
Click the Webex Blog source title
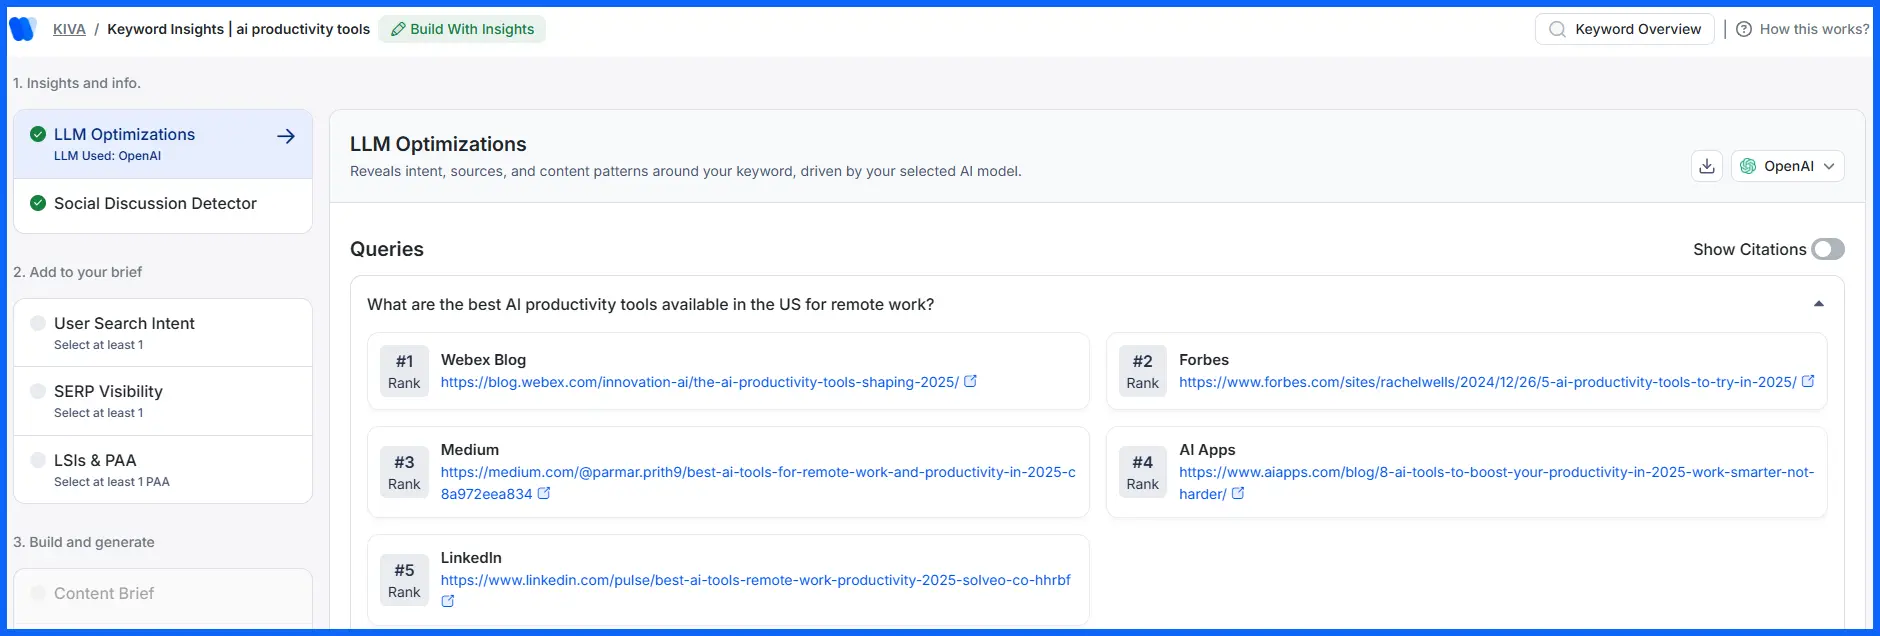[x=483, y=360]
